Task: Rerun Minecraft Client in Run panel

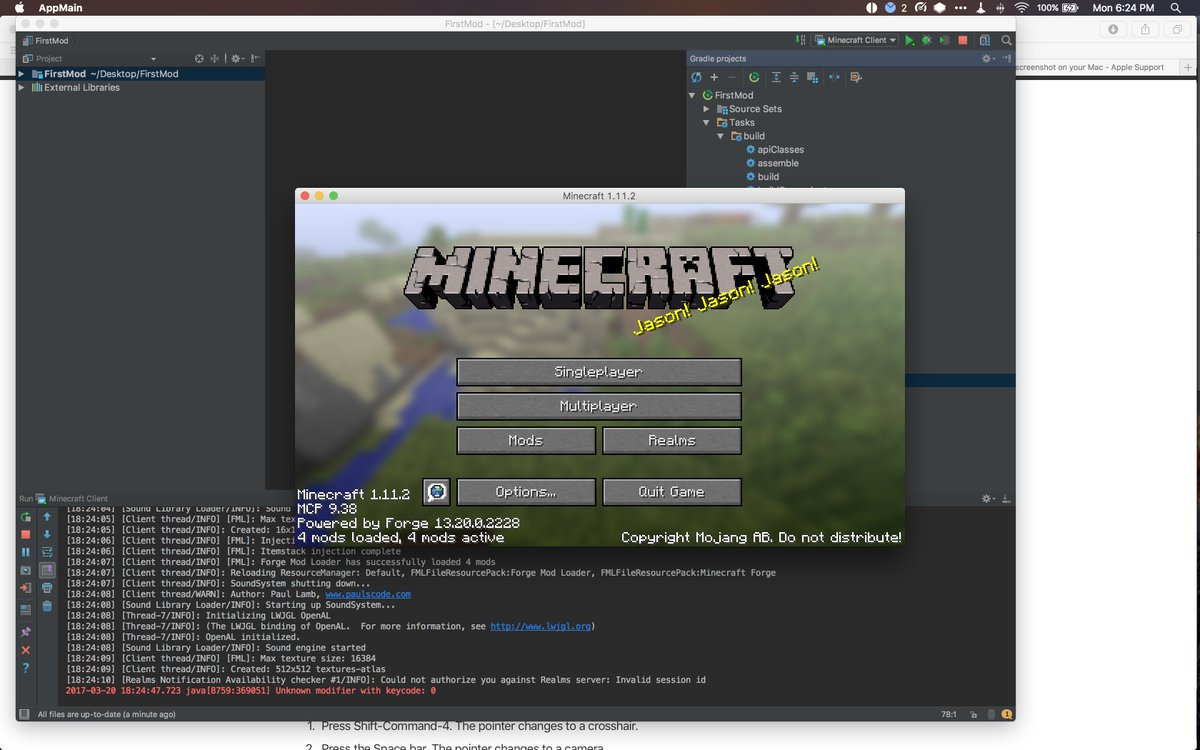Action: [25, 517]
